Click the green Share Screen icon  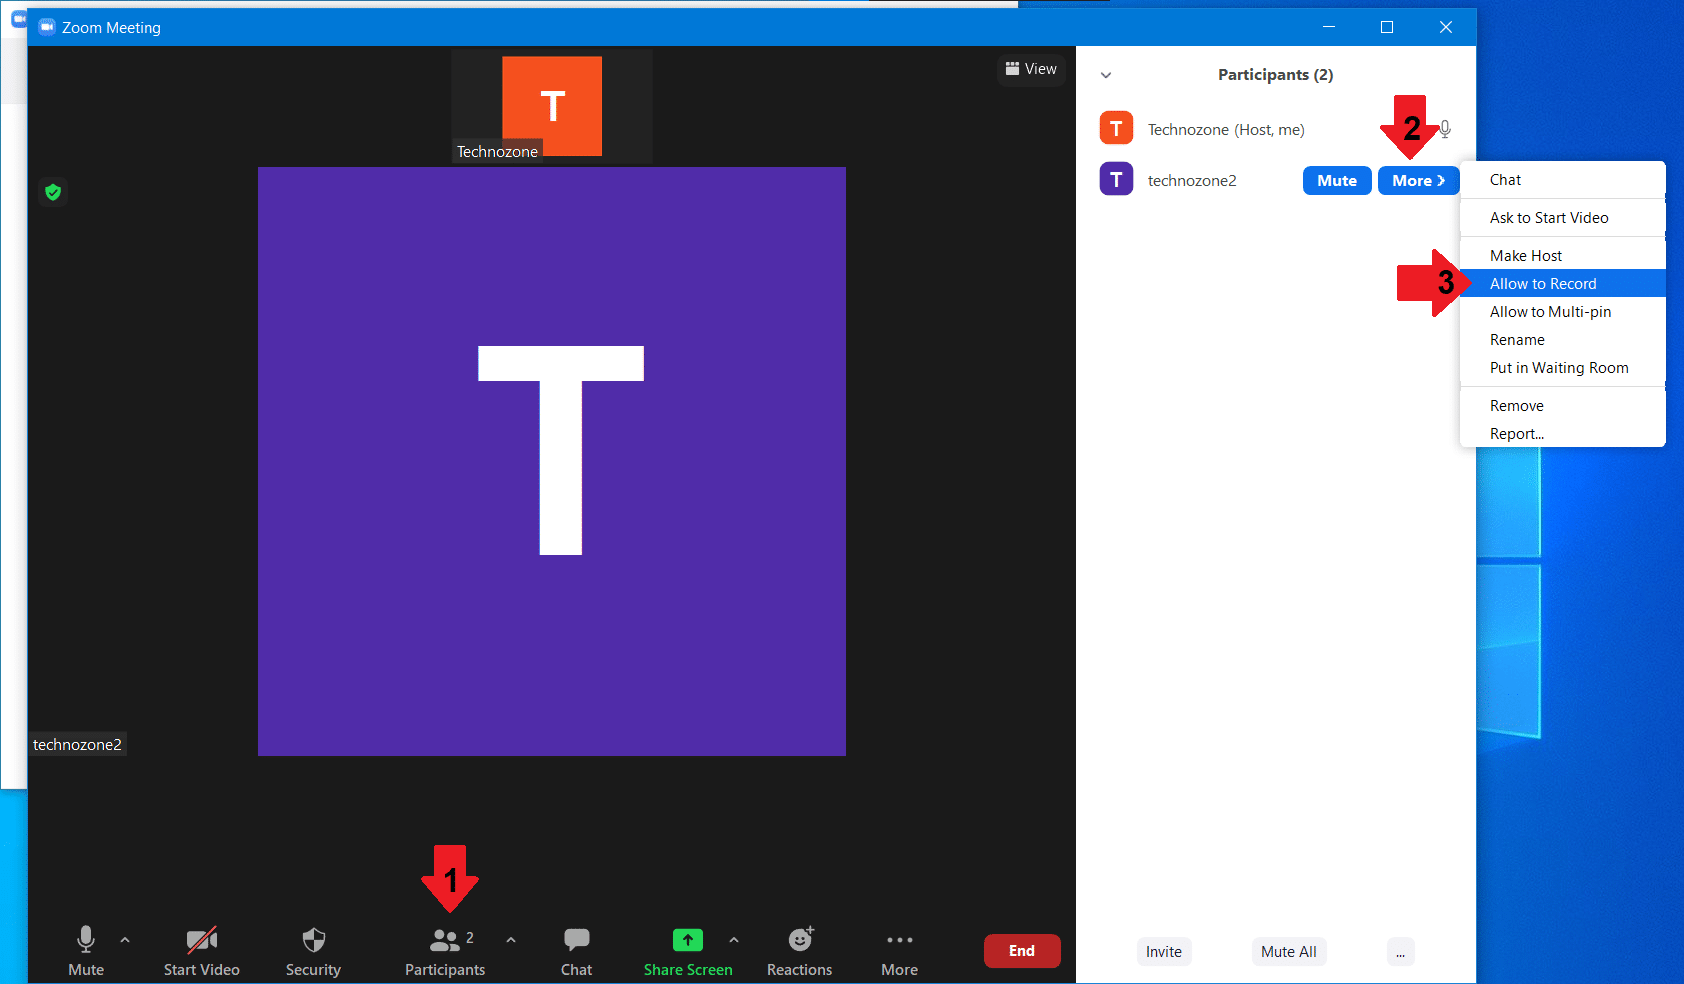click(688, 941)
